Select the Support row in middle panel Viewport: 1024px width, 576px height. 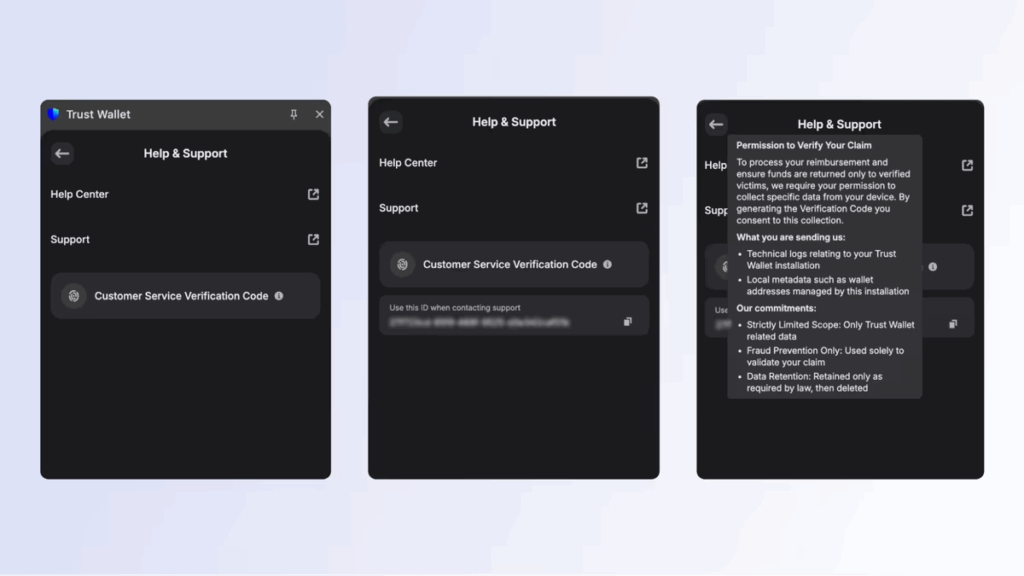[x=399, y=208]
